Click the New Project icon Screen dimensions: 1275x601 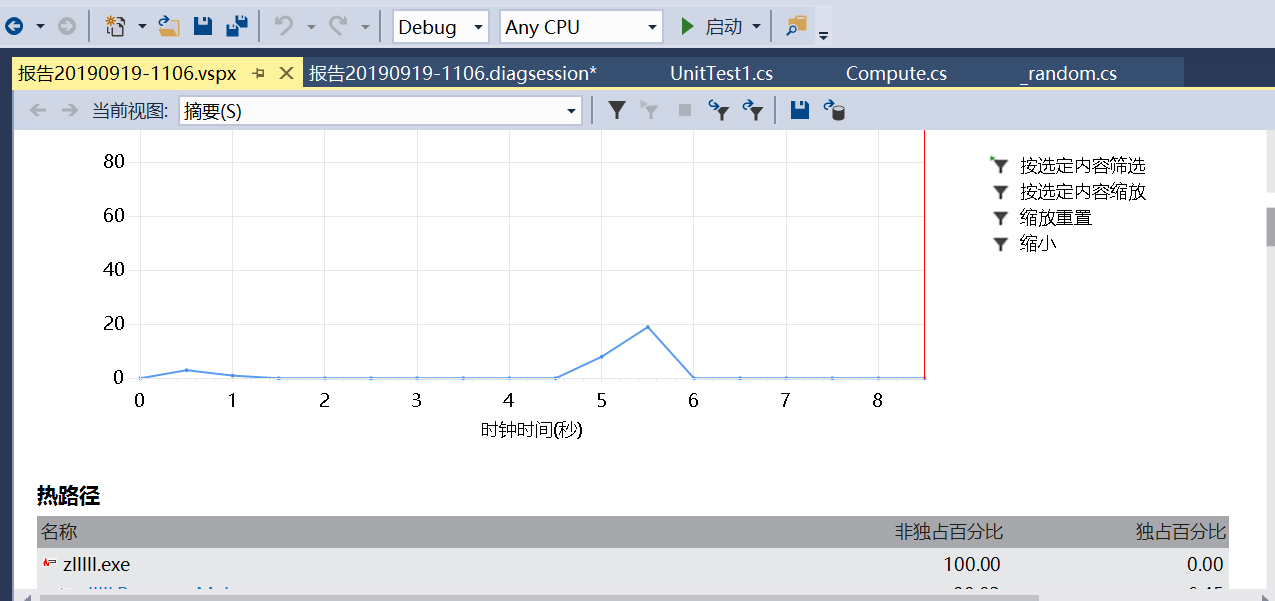(116, 27)
